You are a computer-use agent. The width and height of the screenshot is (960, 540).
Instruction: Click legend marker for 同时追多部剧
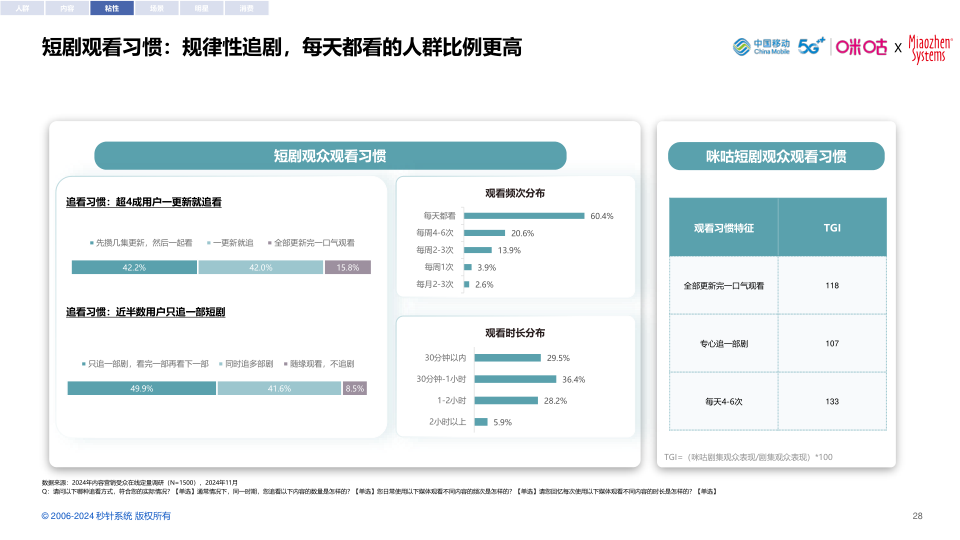(220, 364)
